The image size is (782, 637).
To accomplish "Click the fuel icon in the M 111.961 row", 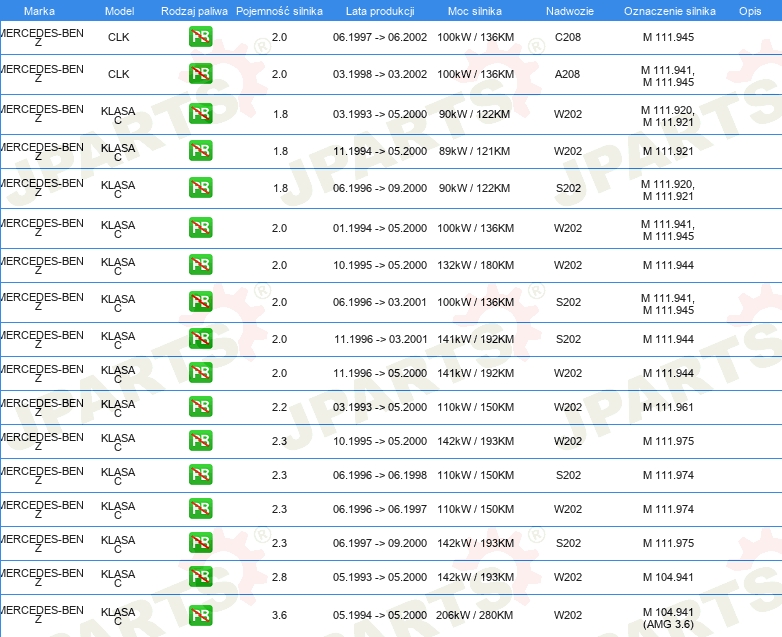I will [200, 407].
